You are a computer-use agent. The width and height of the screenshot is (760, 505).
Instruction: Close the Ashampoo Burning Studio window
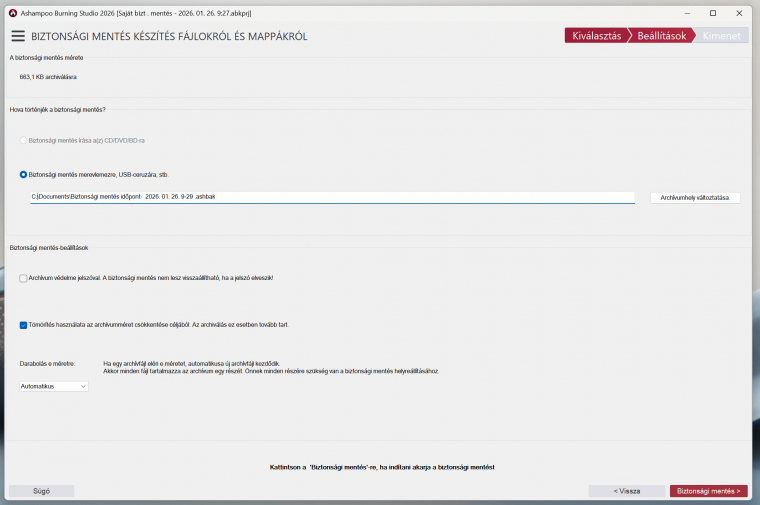(740, 13)
